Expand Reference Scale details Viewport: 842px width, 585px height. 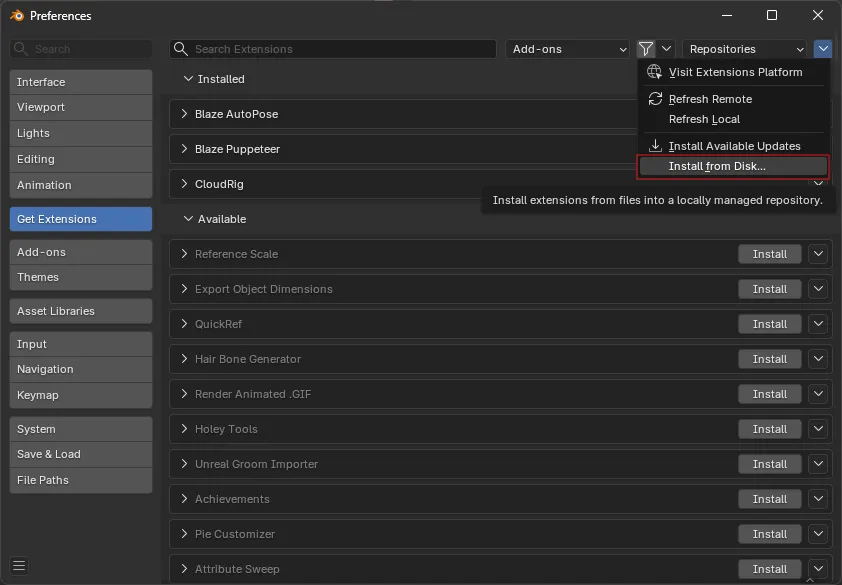pyautogui.click(x=184, y=254)
